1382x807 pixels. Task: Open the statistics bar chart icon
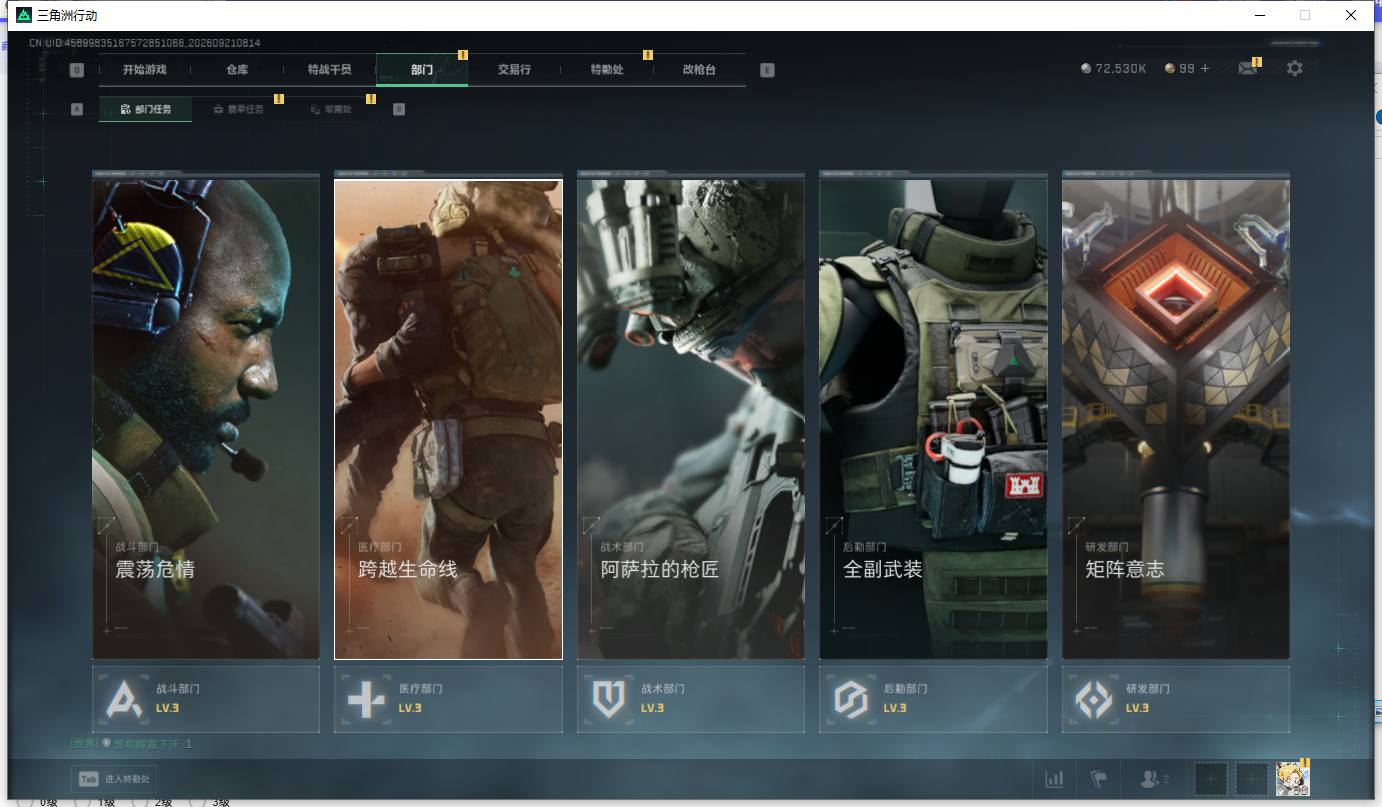click(1054, 779)
